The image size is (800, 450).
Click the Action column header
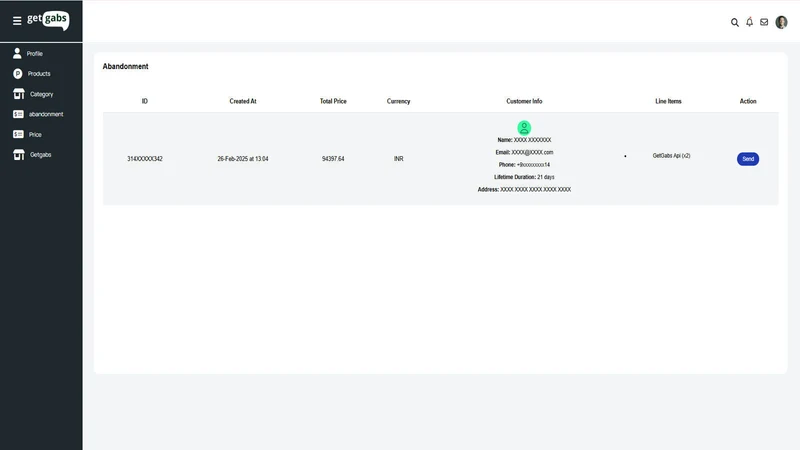(x=748, y=101)
